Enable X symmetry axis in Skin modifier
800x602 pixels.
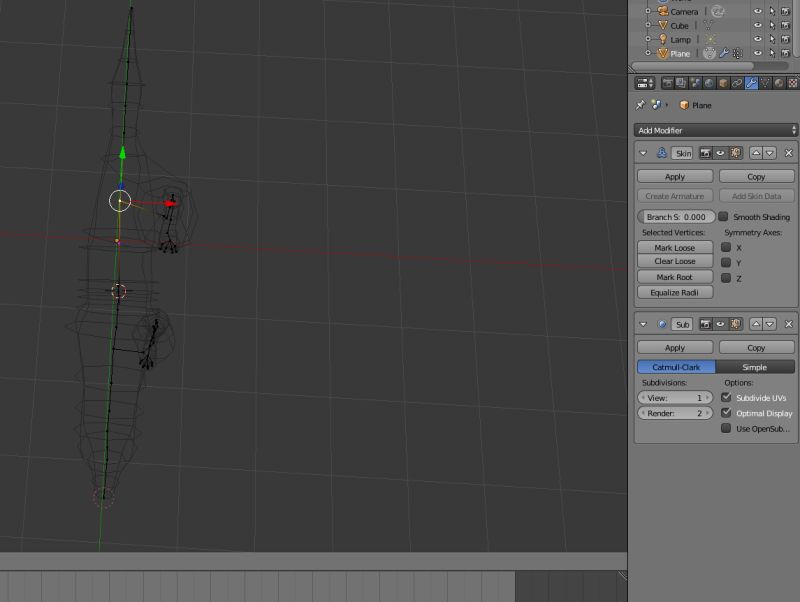pyautogui.click(x=725, y=246)
